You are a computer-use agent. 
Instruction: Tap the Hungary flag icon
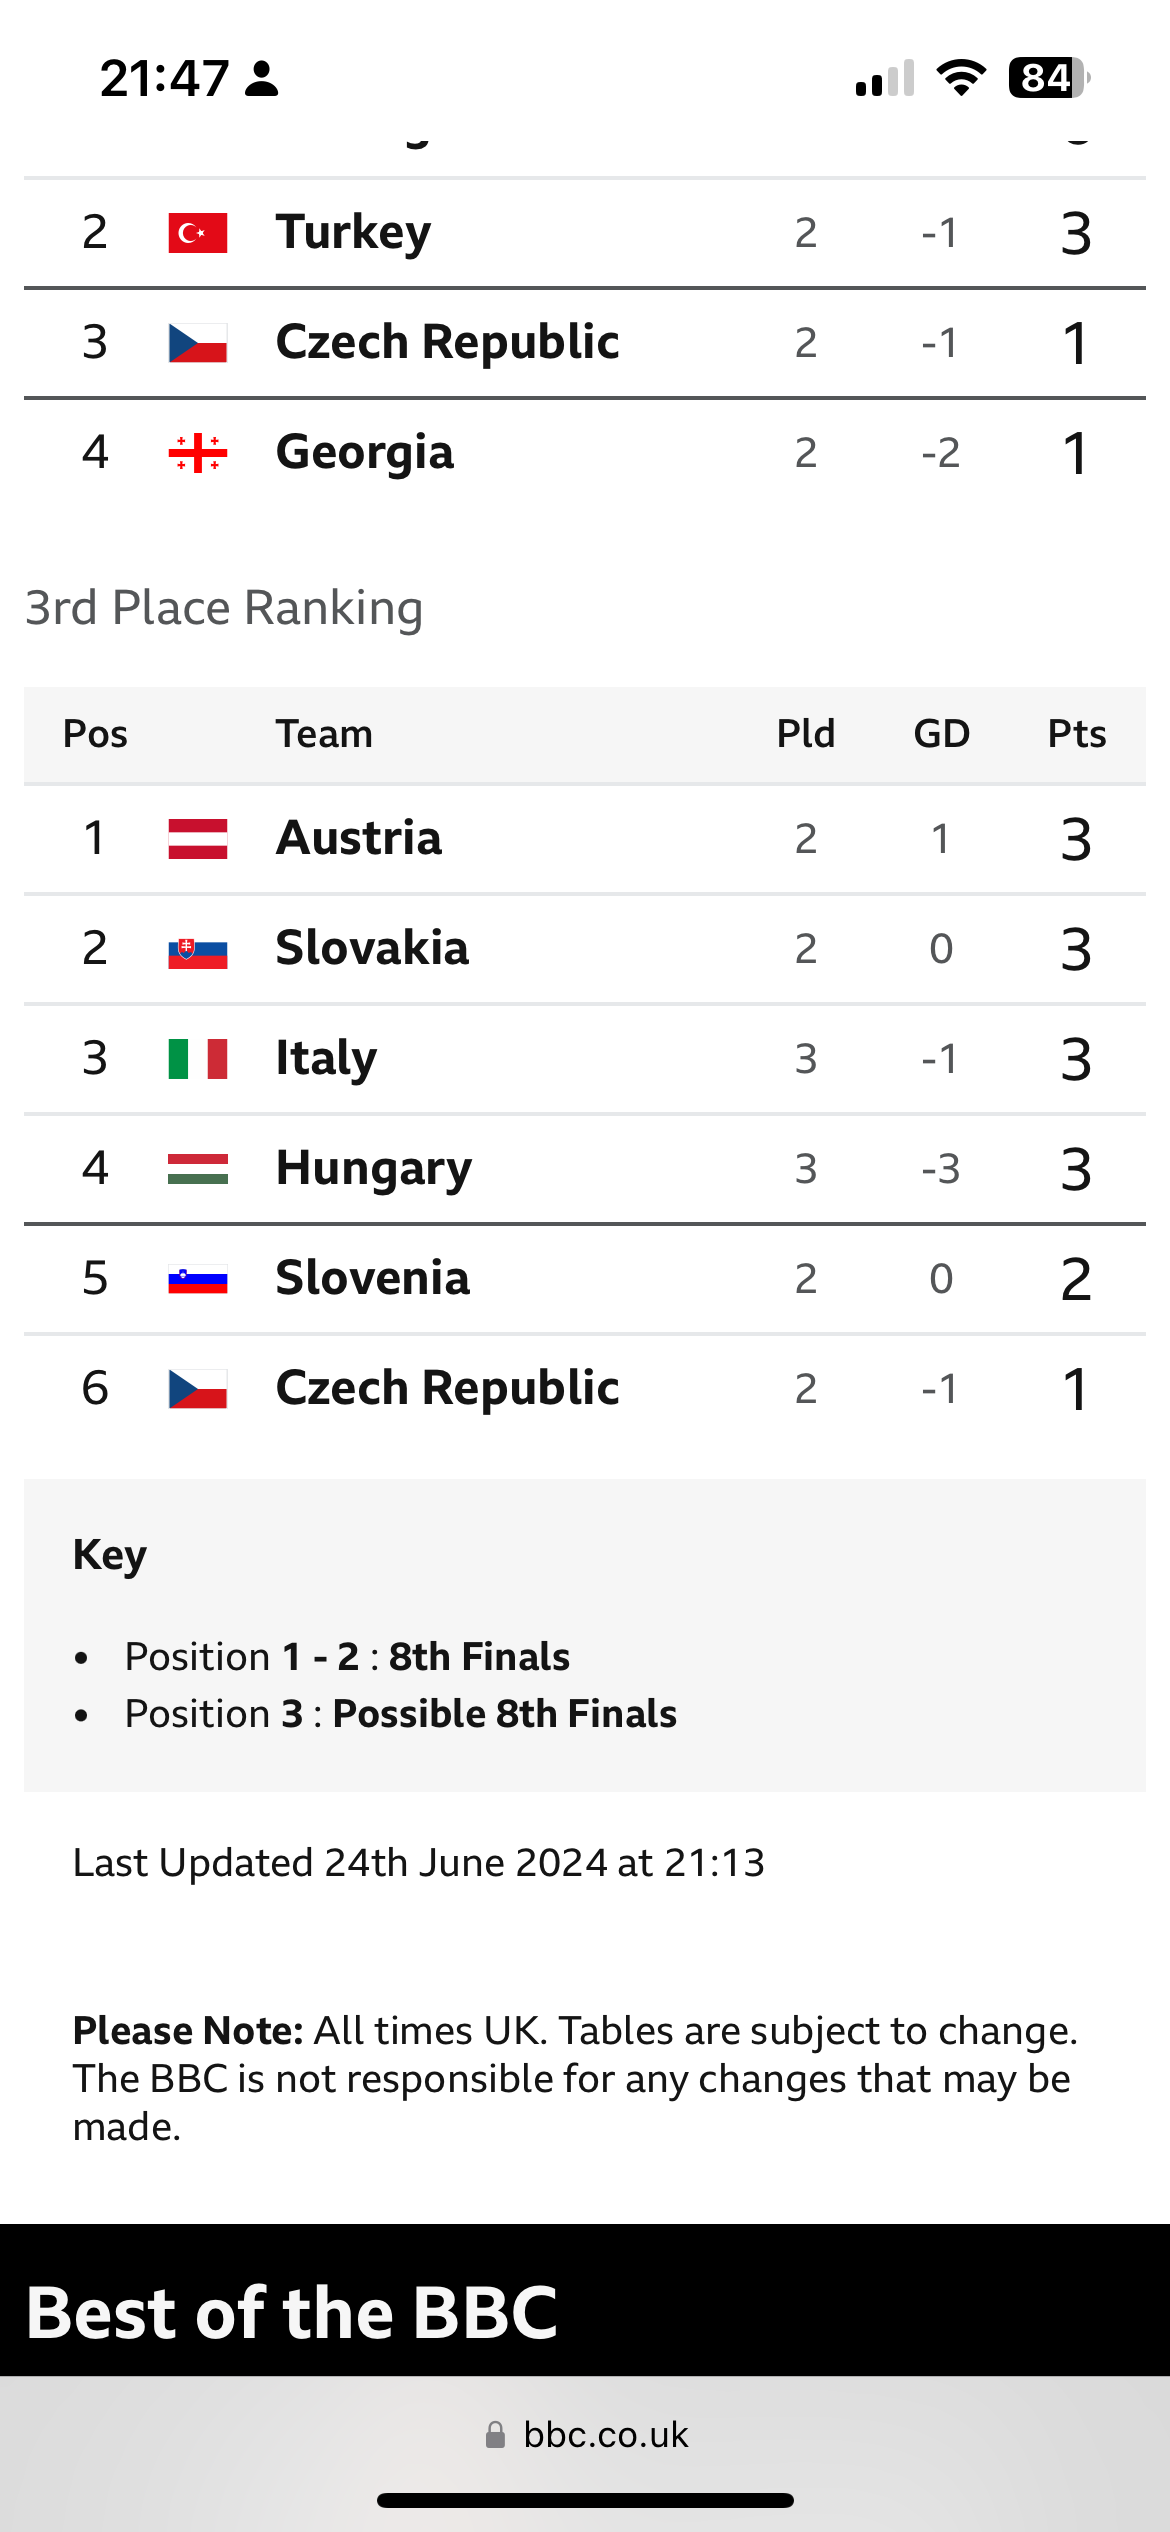pyautogui.click(x=198, y=1168)
